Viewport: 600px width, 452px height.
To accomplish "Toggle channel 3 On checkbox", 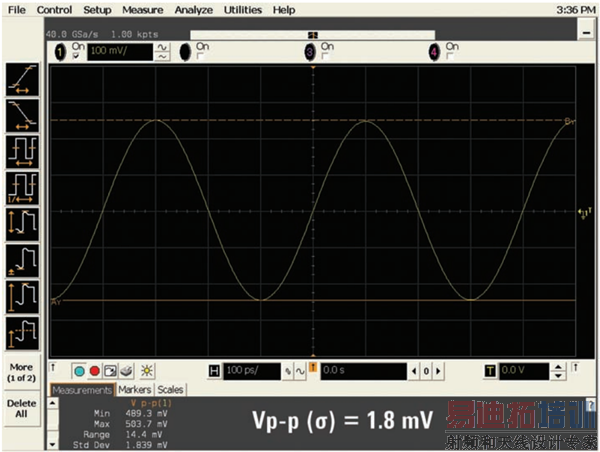I will 325,56.
